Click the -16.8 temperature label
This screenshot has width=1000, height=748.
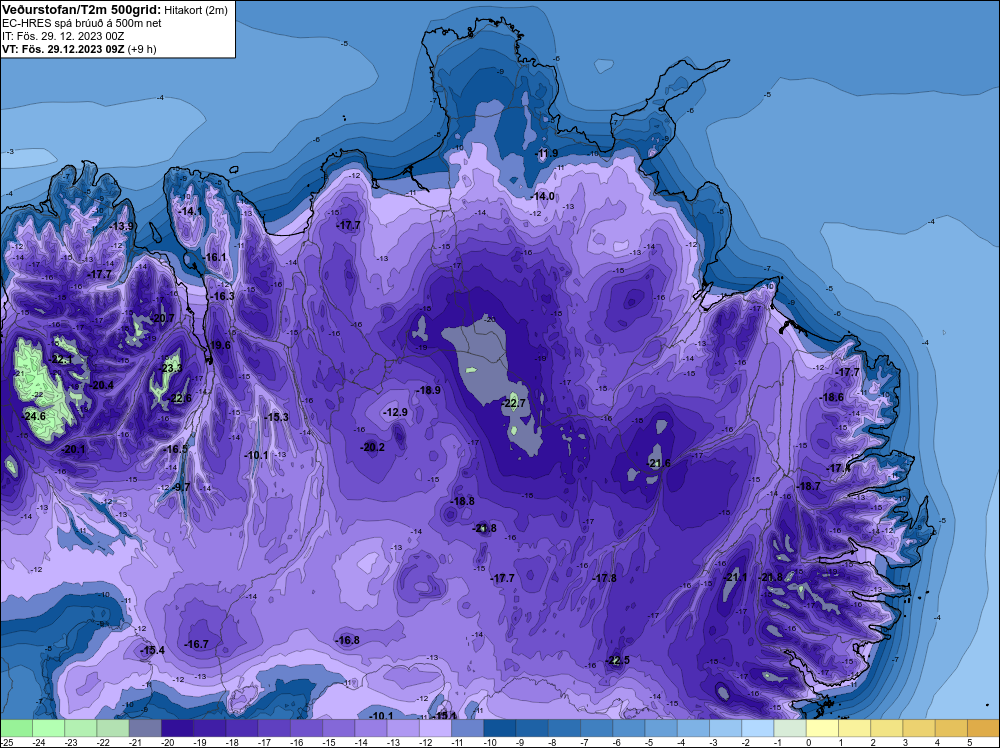tap(348, 640)
